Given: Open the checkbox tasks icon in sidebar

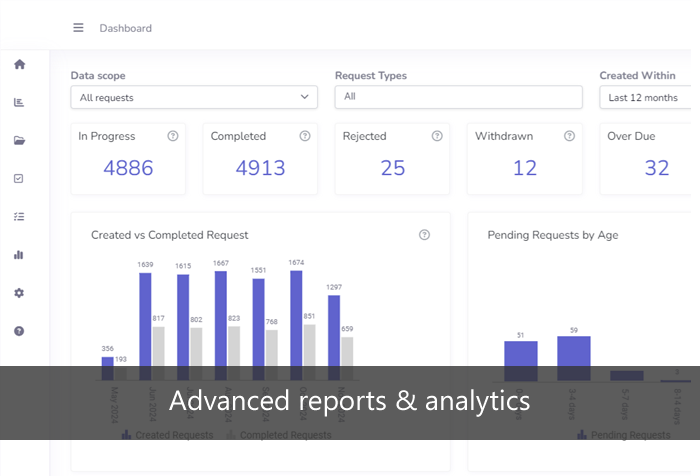Looking at the screenshot, I should [19, 179].
